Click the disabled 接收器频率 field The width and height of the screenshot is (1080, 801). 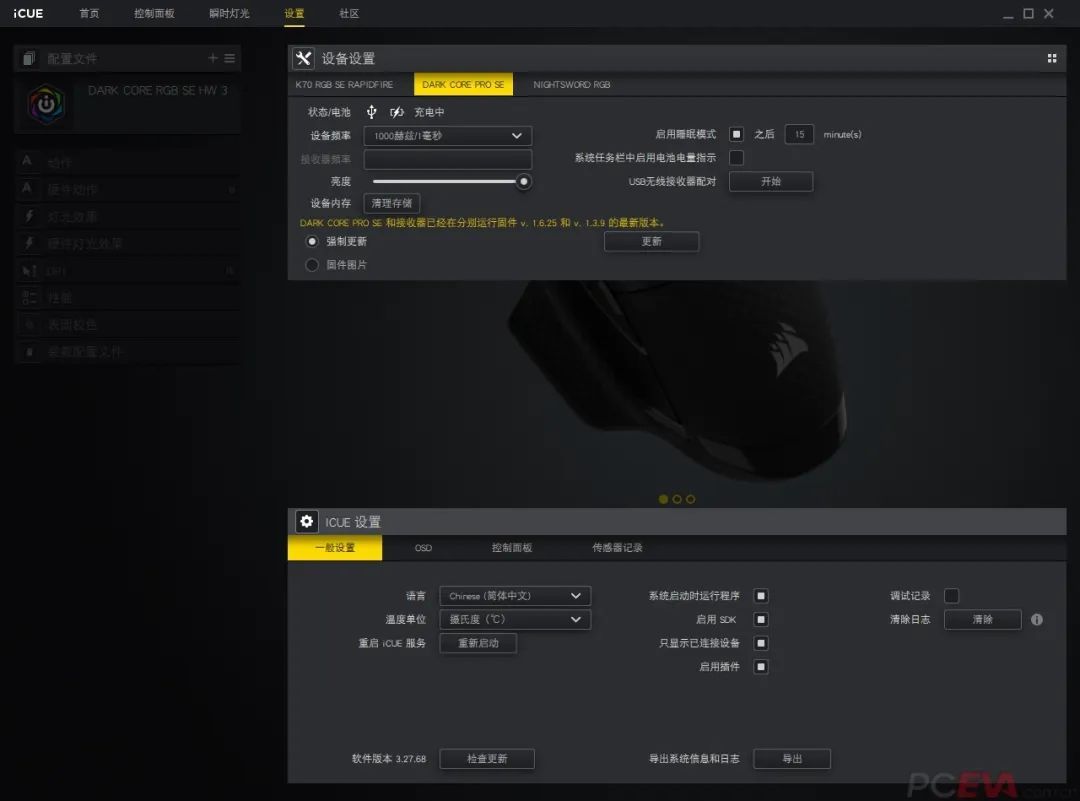448,159
